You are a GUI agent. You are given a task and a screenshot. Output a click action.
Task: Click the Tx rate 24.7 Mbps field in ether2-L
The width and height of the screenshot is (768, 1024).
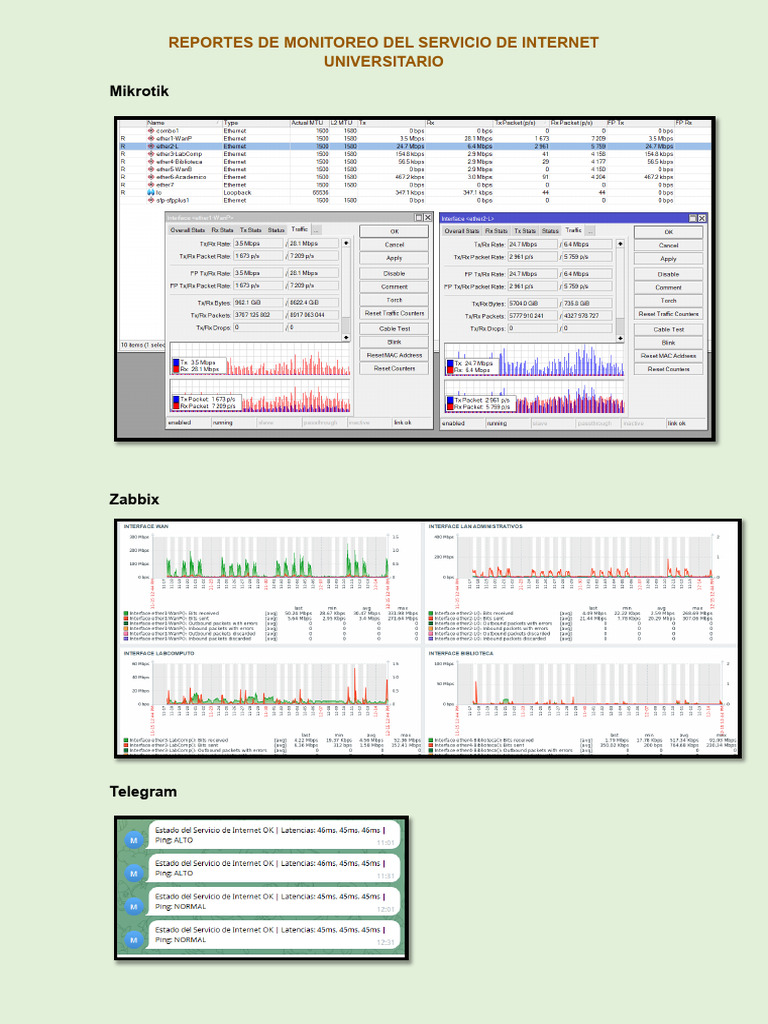click(x=533, y=244)
